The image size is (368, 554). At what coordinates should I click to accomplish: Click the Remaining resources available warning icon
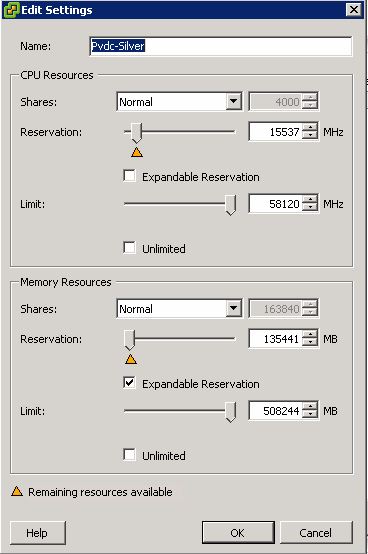tap(17, 491)
